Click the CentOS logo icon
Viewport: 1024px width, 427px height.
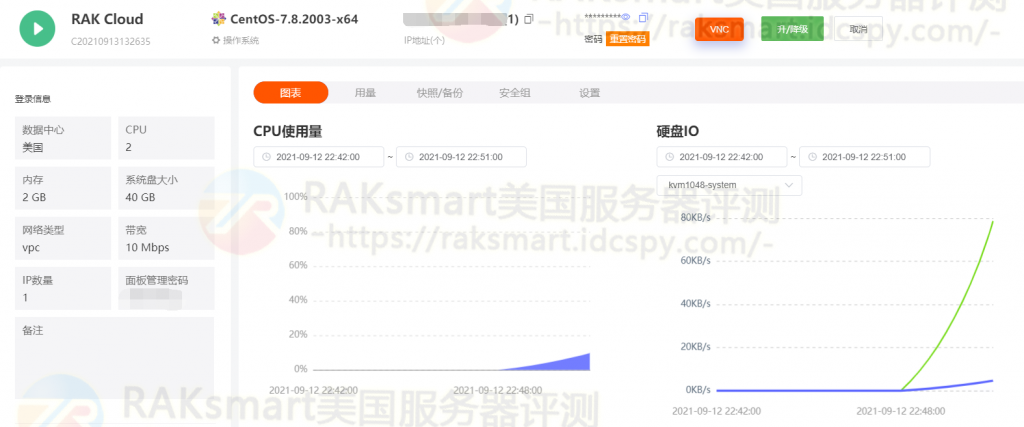pyautogui.click(x=219, y=19)
